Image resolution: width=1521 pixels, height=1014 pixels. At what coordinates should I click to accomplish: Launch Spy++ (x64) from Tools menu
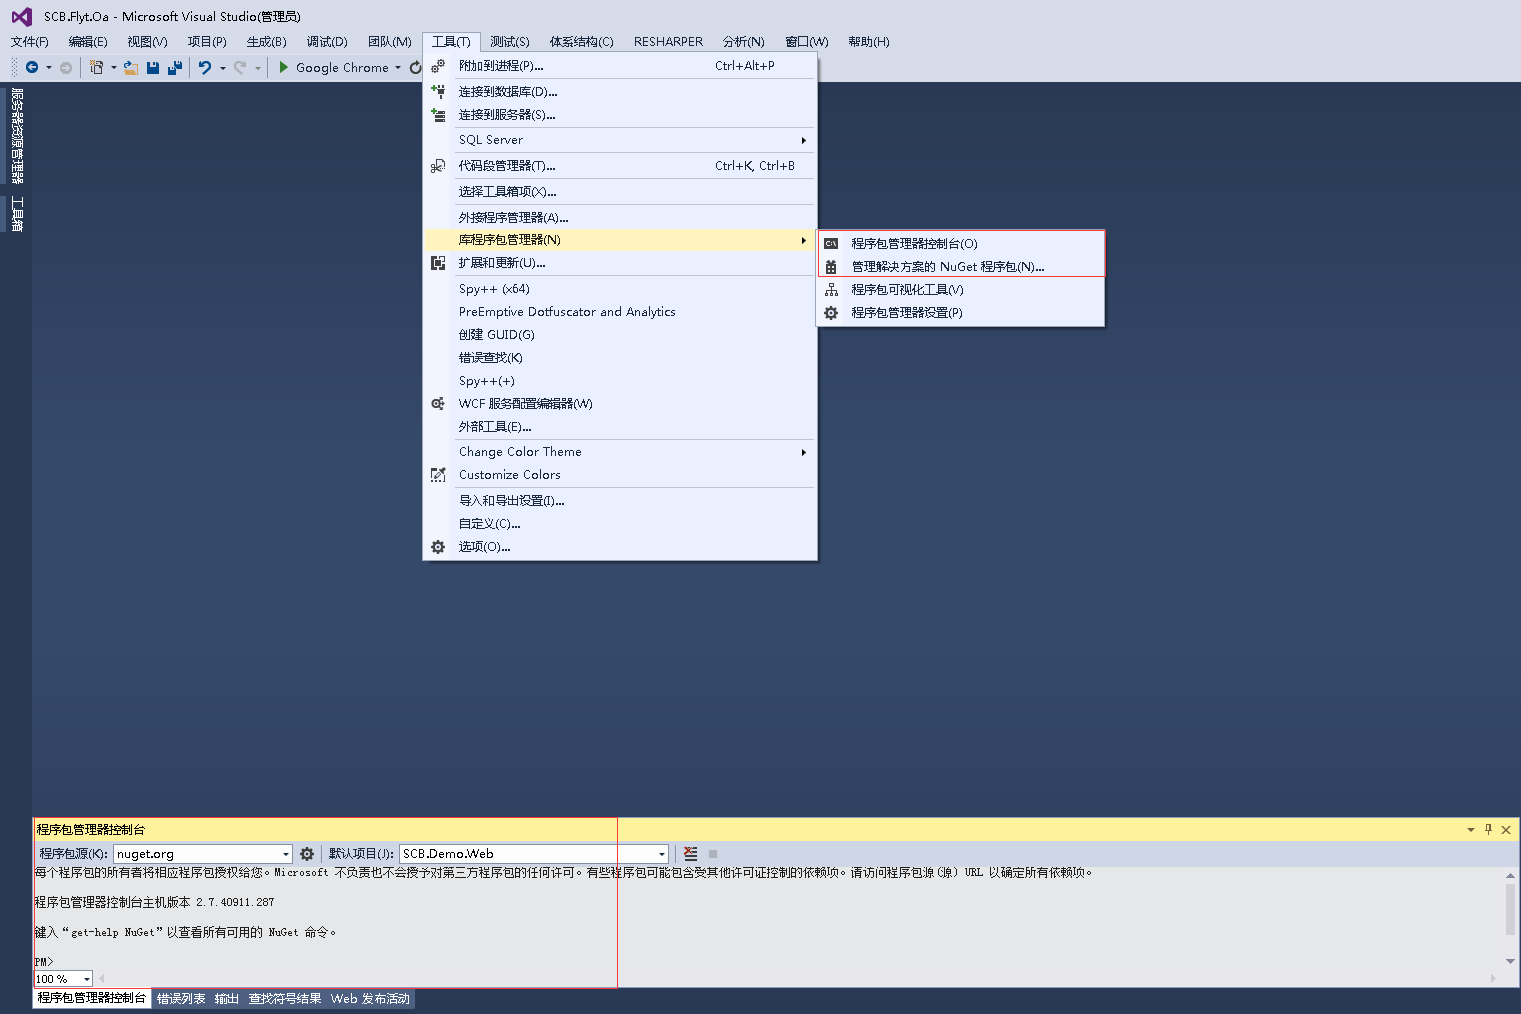coord(620,289)
